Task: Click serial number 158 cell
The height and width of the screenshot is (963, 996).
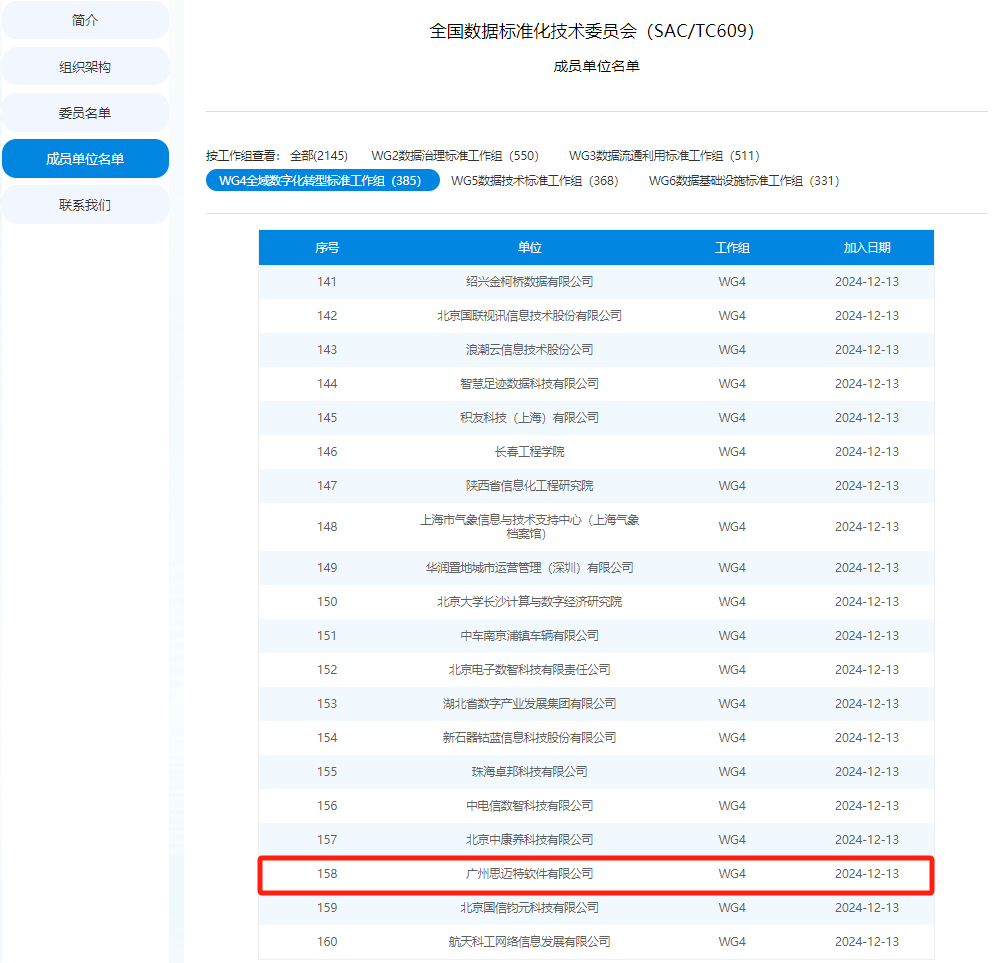Action: (327, 873)
